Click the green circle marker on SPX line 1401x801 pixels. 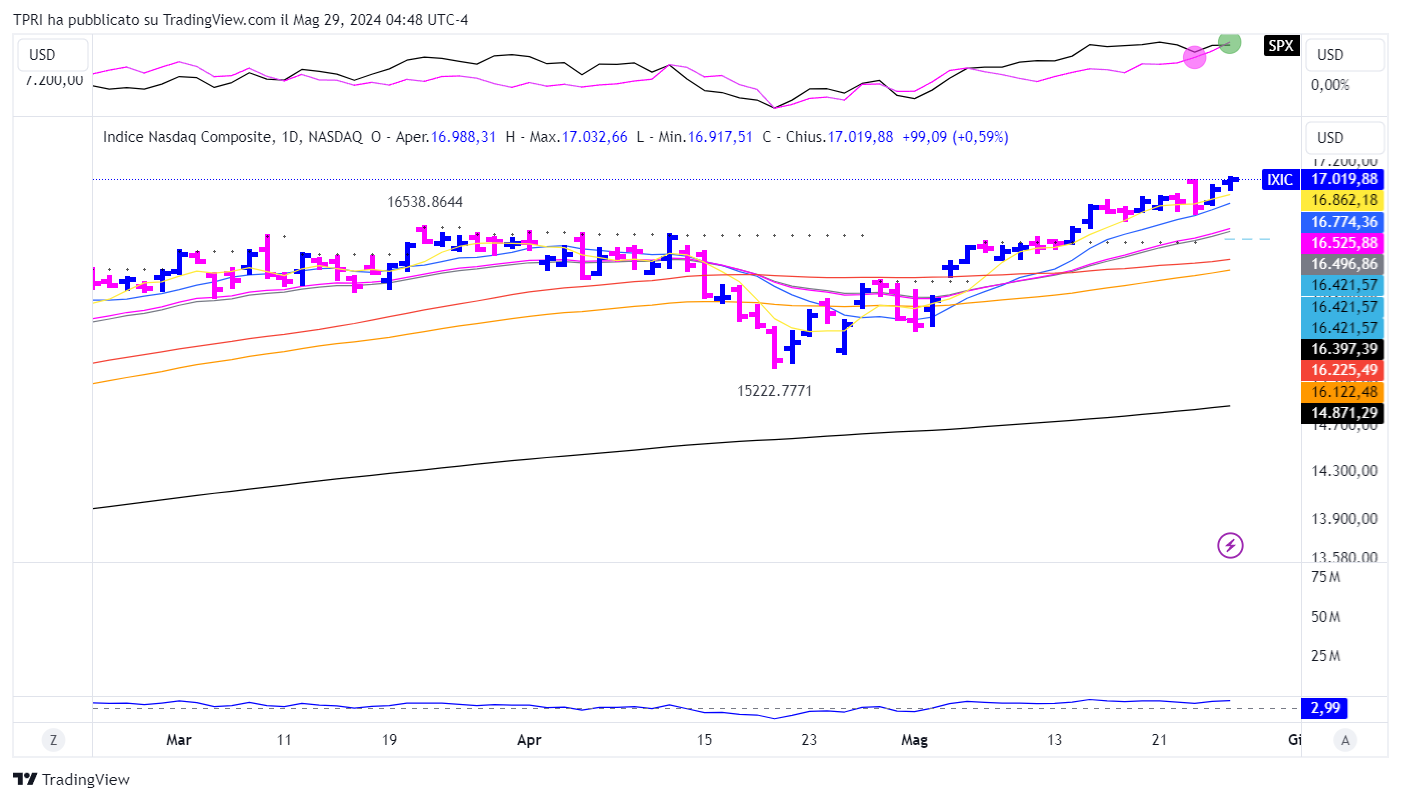[x=1230, y=43]
